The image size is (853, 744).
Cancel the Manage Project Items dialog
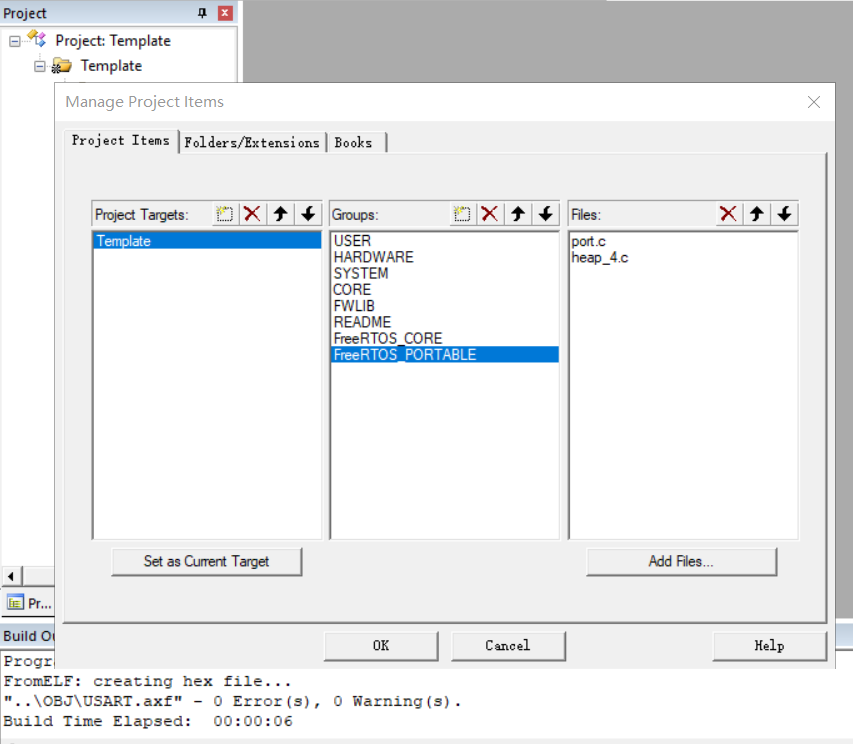[508, 646]
